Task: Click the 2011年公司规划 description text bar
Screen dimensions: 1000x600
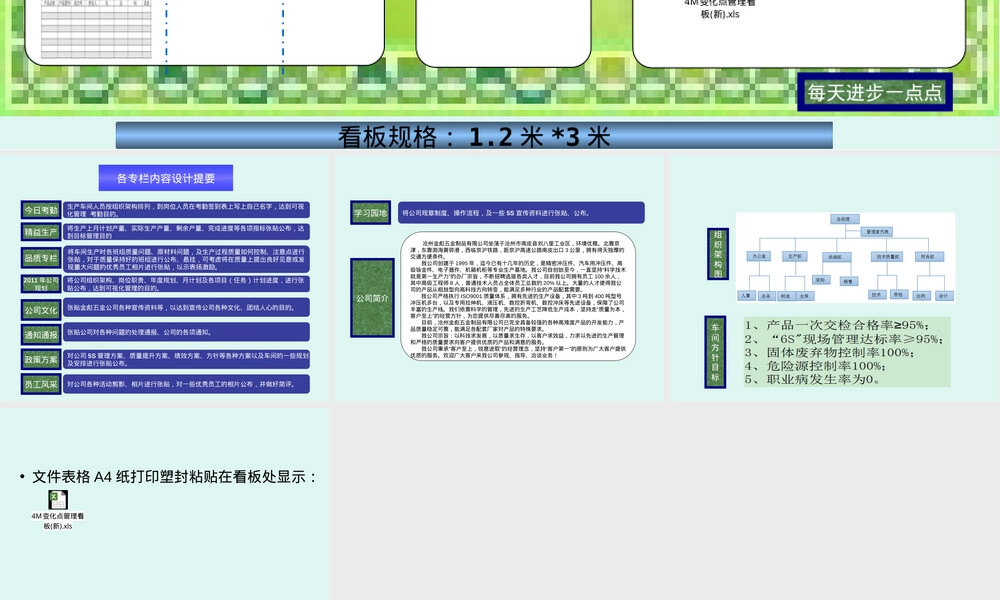Action: coord(186,284)
